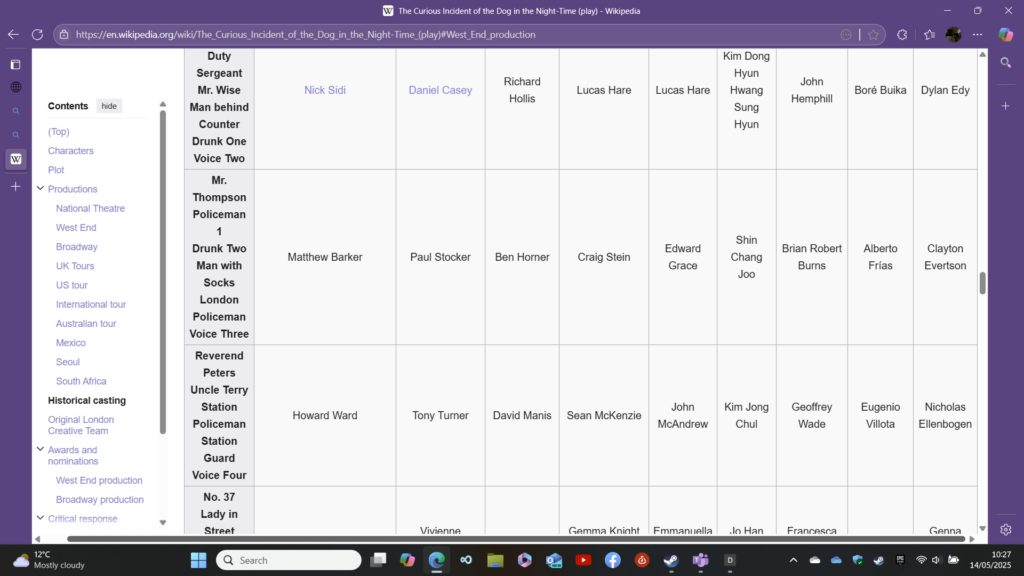
Task: Reload the Wikipedia page
Action: click(x=37, y=35)
